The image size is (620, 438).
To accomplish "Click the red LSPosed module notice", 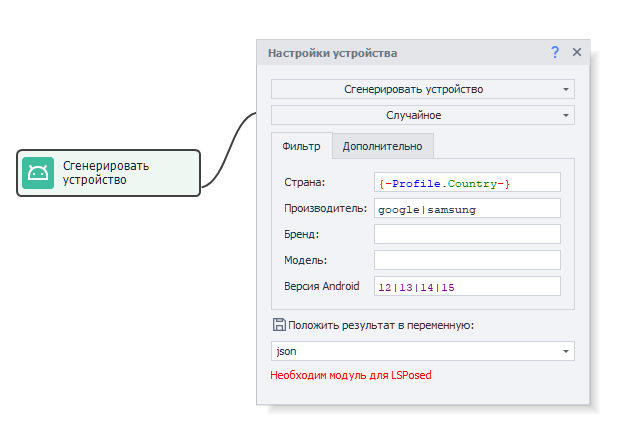I will (351, 376).
